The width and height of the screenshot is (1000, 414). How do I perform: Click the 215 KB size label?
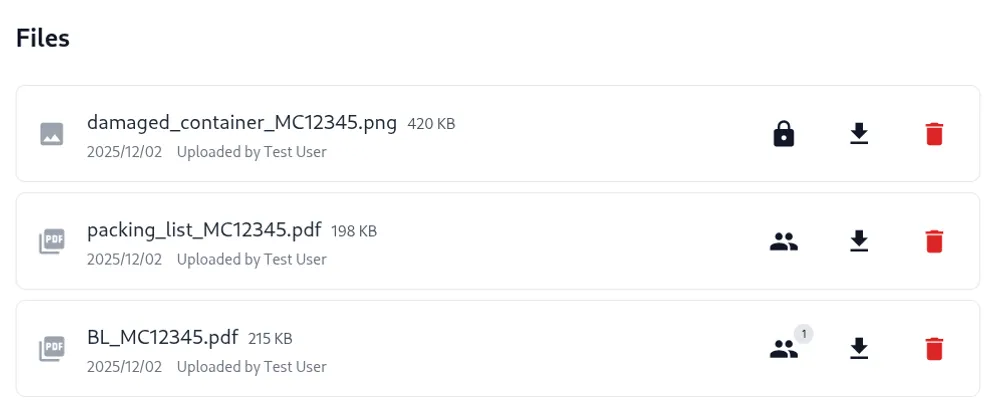click(270, 339)
